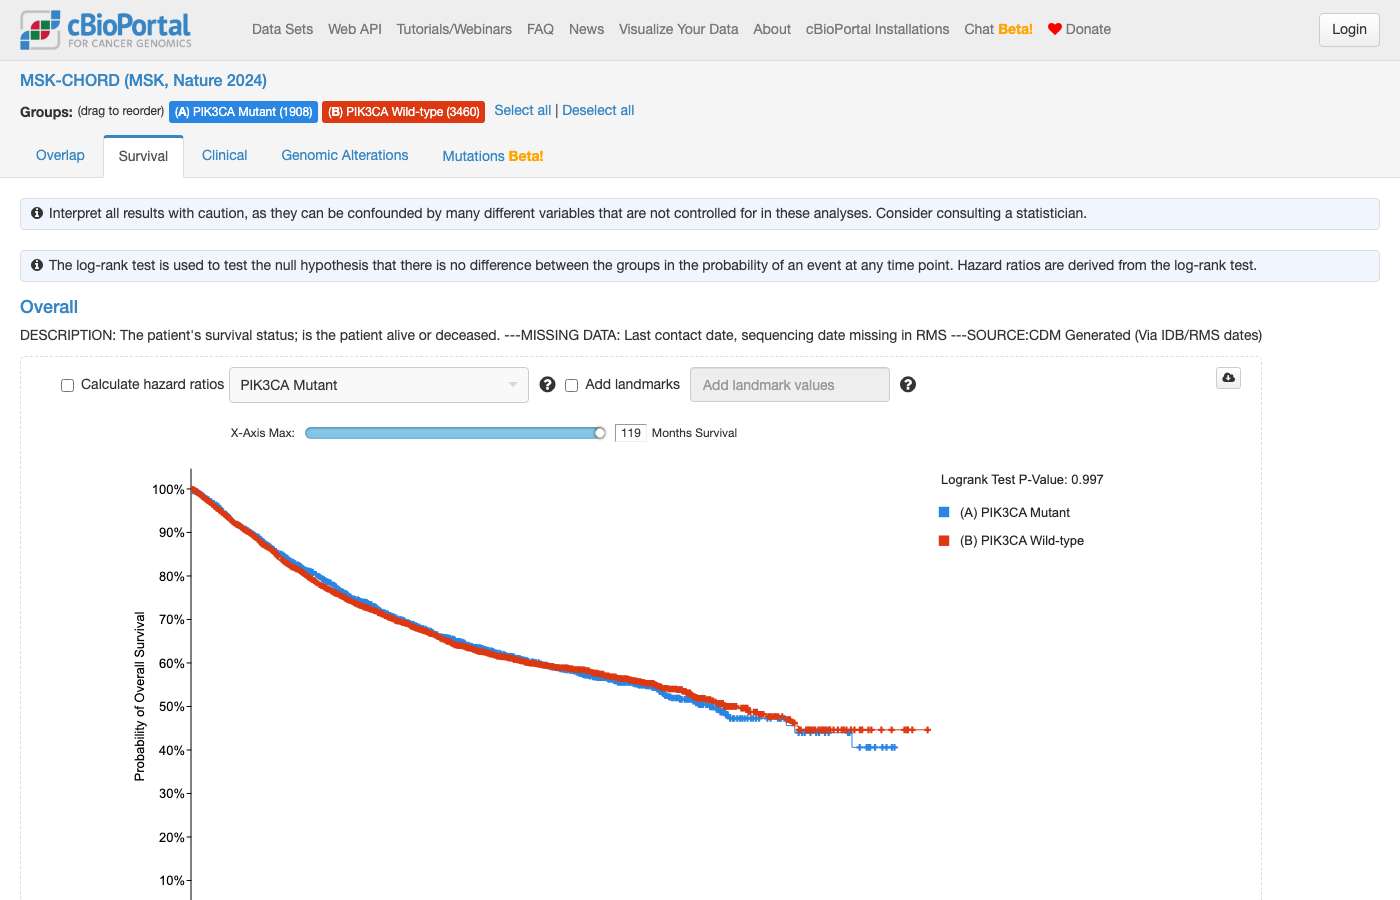Click the Login button
Image resolution: width=1400 pixels, height=900 pixels.
[1349, 30]
